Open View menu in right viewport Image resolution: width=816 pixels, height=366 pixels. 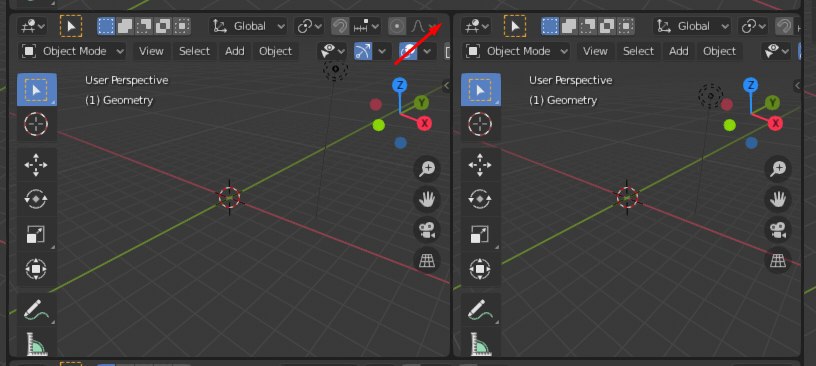(x=595, y=51)
